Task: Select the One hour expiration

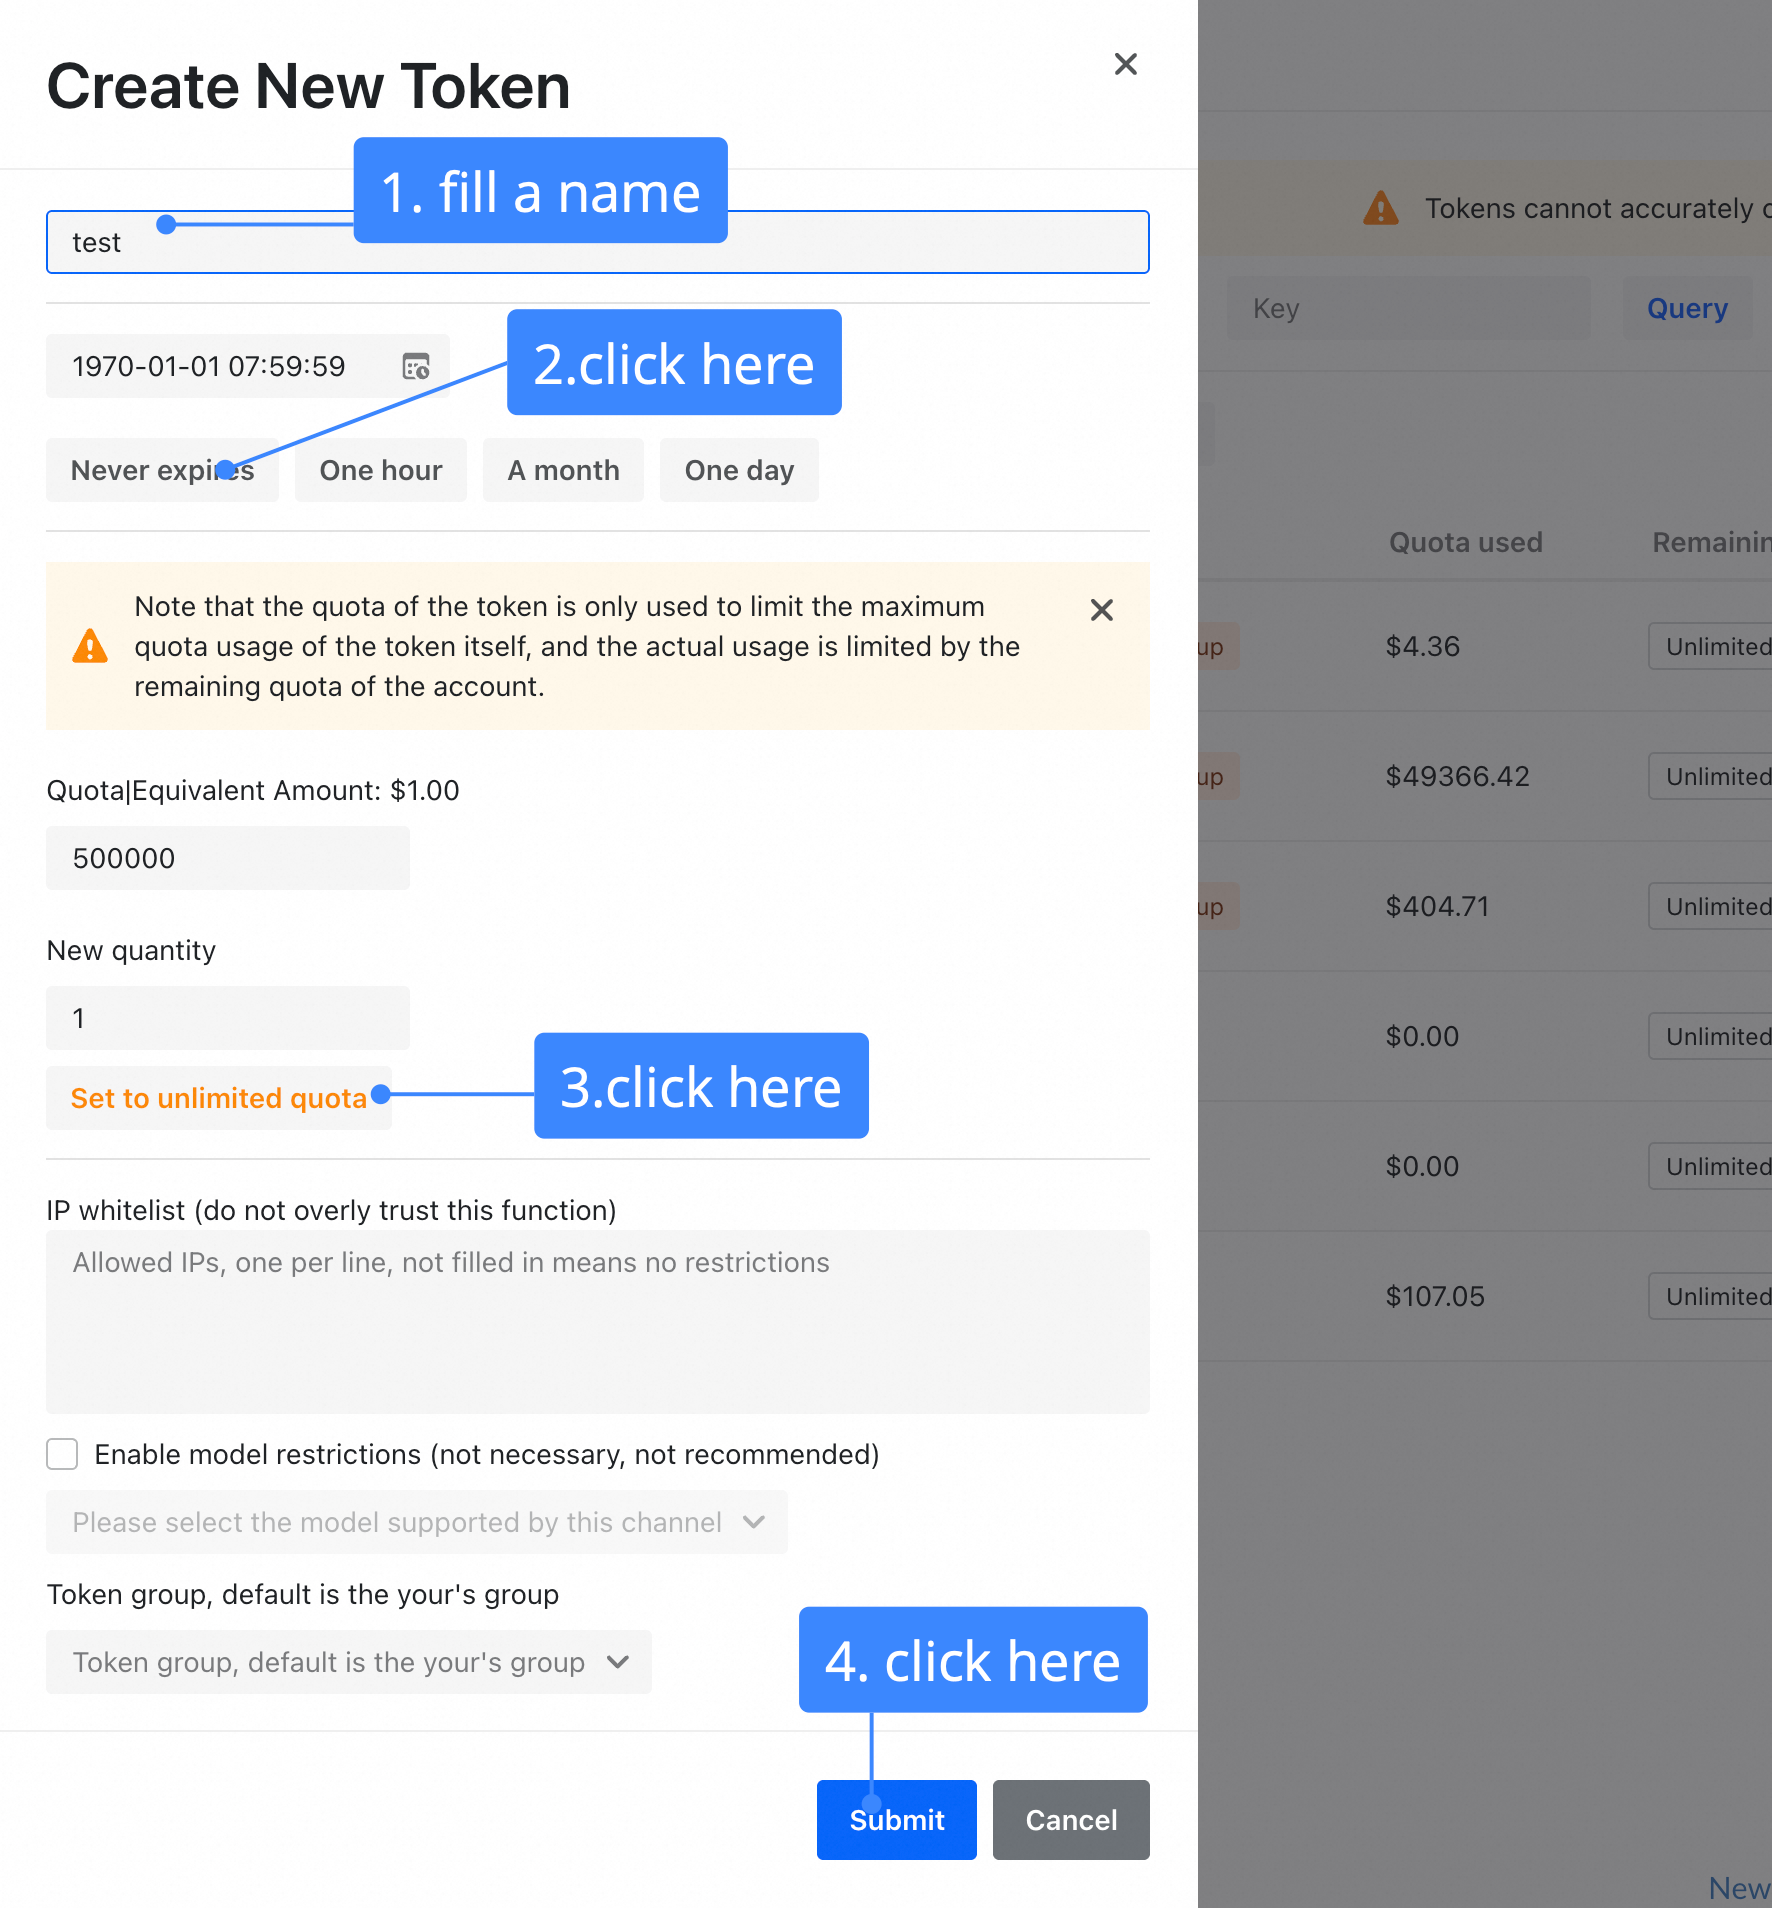Action: [x=380, y=470]
